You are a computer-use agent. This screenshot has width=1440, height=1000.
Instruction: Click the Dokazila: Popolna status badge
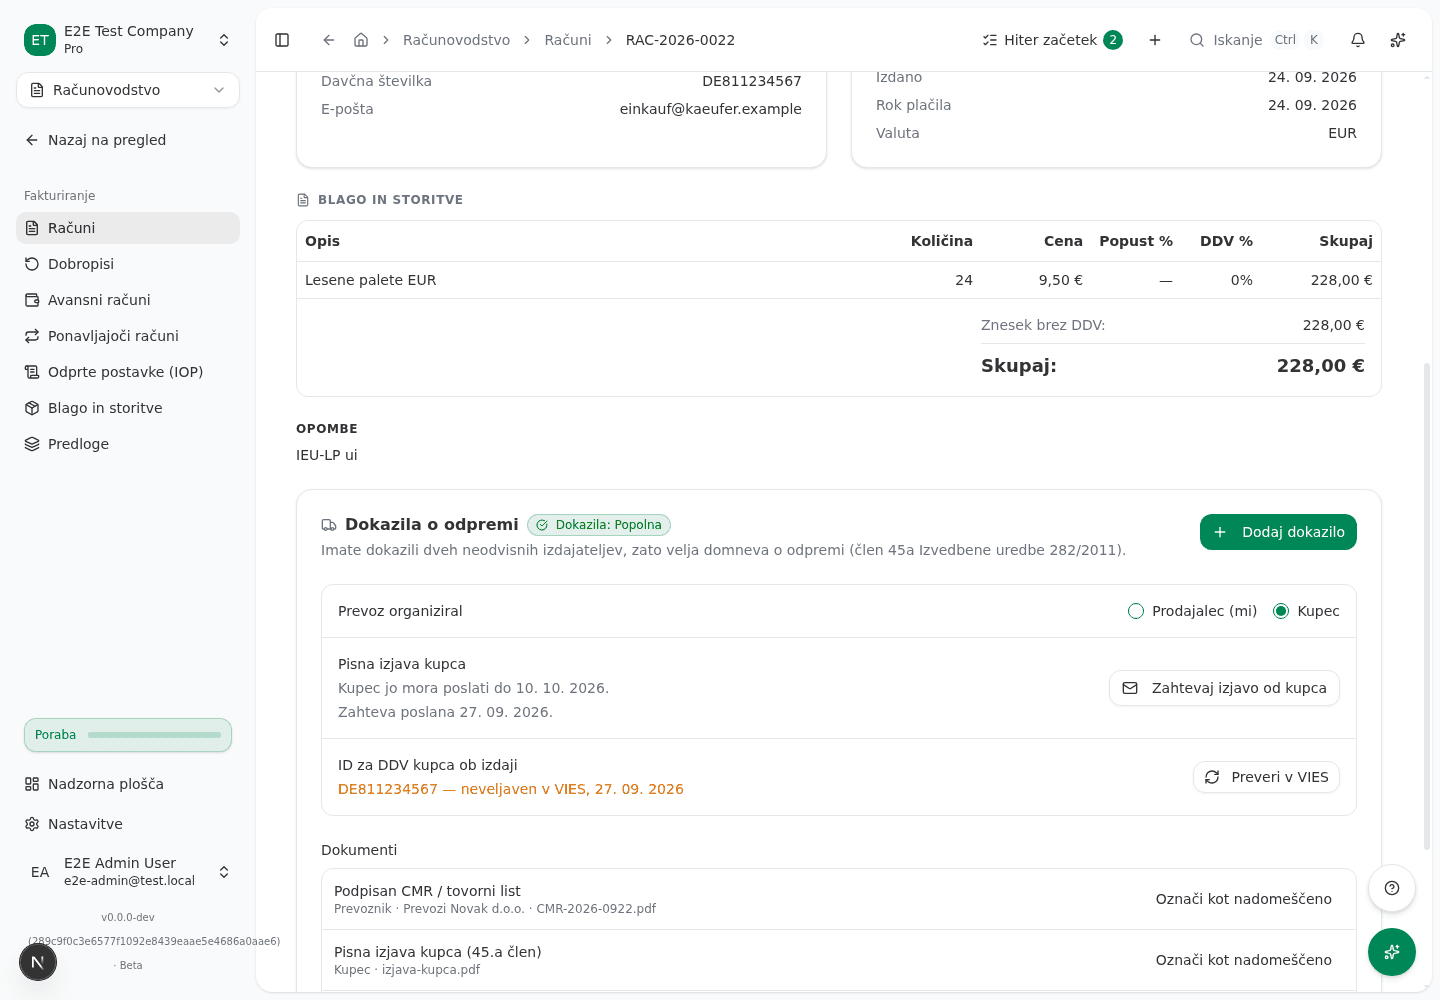coord(599,525)
